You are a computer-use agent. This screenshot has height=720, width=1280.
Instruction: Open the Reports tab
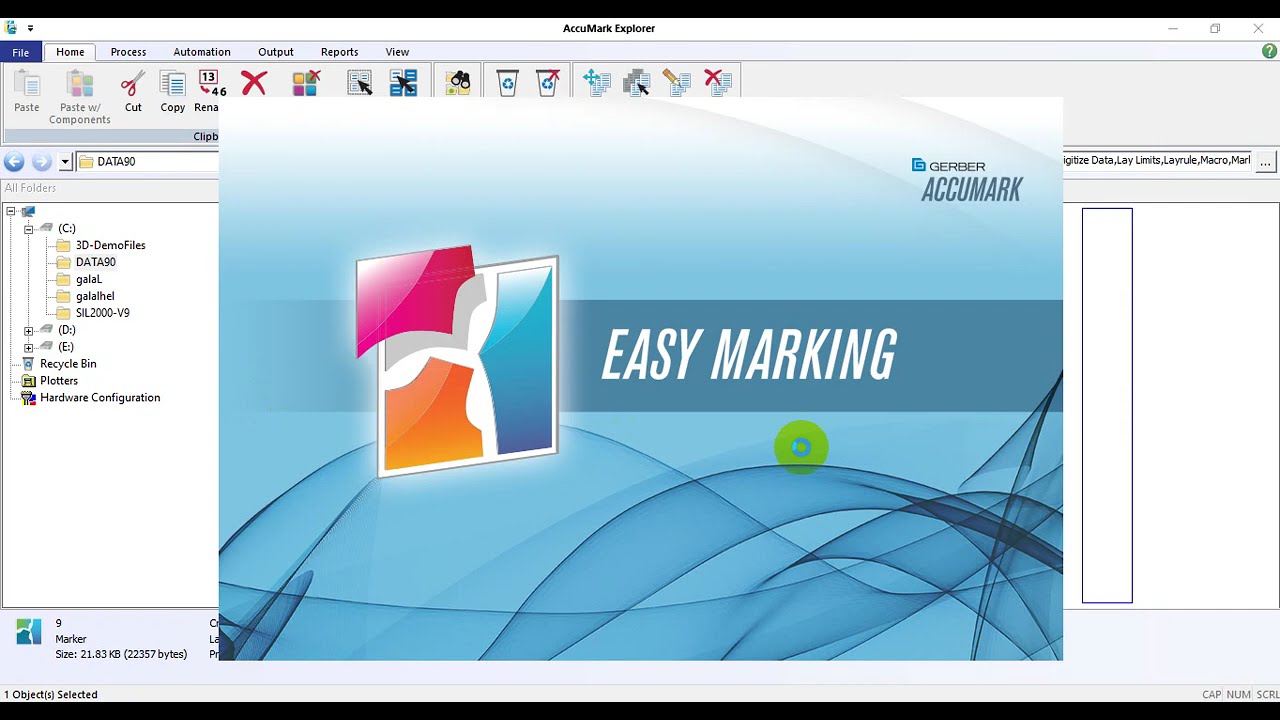point(339,52)
